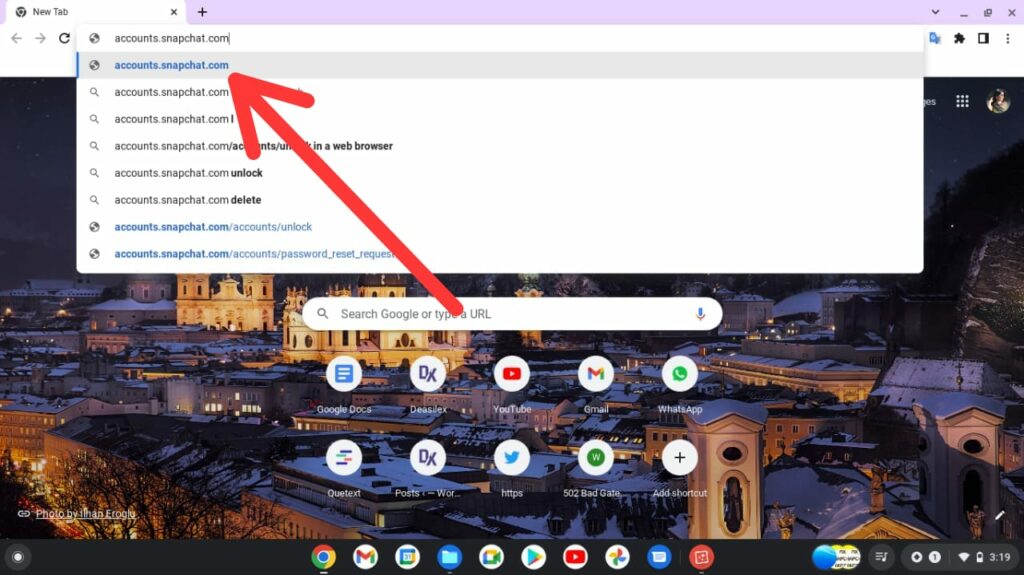Open Chrome from the shelf
This screenshot has height=575, width=1024.
click(x=323, y=557)
